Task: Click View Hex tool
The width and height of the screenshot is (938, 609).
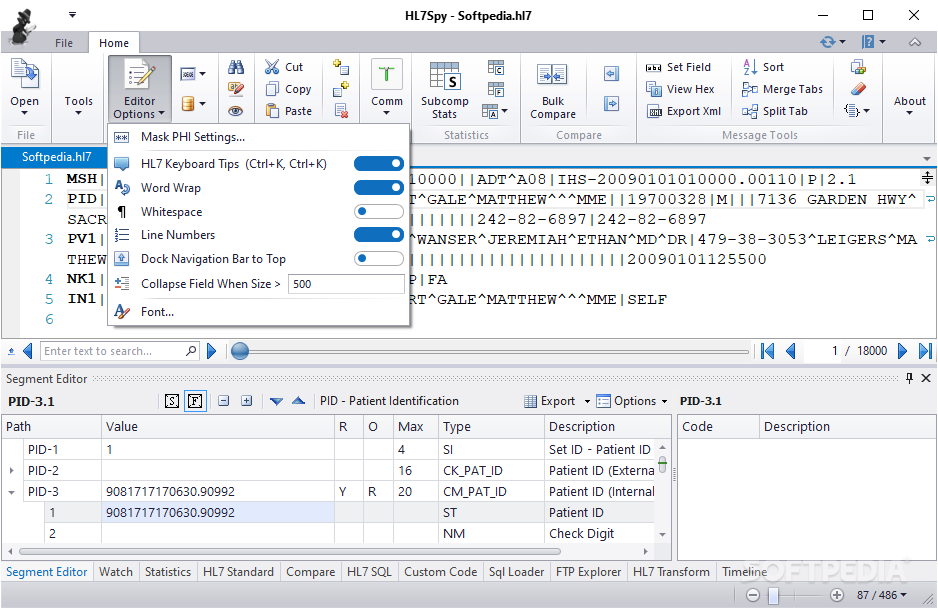Action: [681, 89]
